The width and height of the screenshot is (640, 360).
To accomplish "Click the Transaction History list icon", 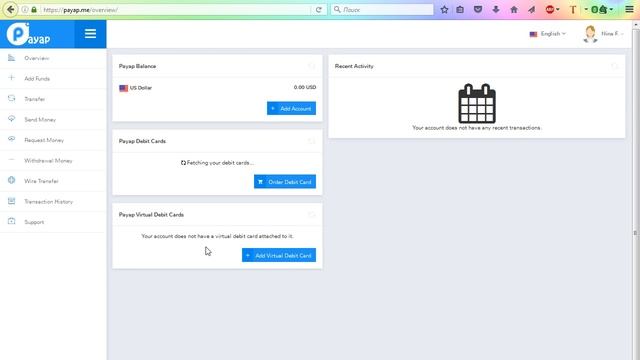I will tap(11, 201).
